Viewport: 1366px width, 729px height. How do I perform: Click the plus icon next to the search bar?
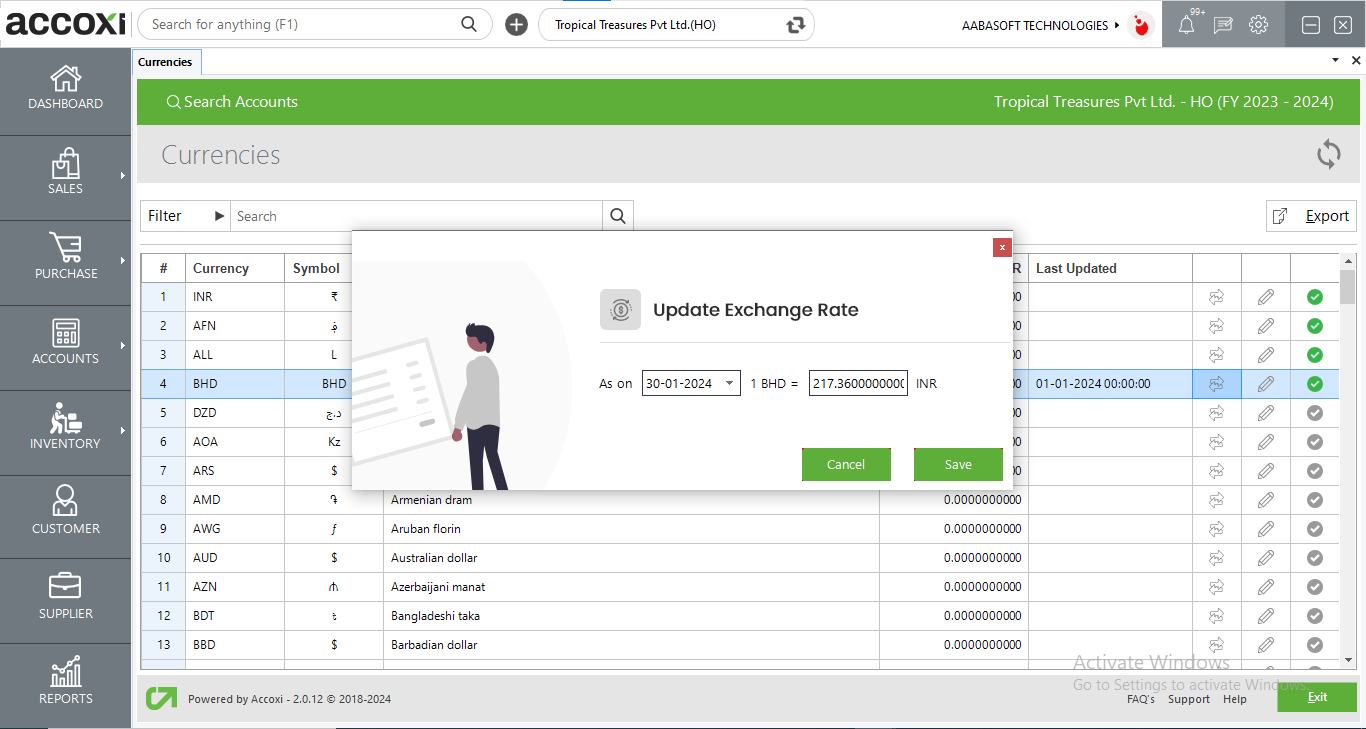pyautogui.click(x=516, y=23)
